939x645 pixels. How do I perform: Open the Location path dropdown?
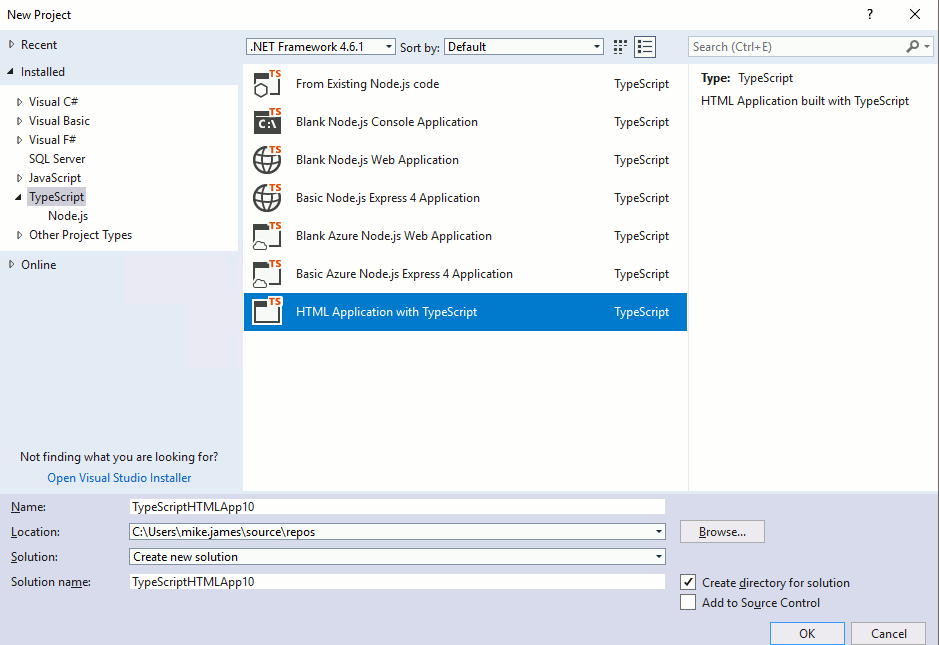point(659,532)
